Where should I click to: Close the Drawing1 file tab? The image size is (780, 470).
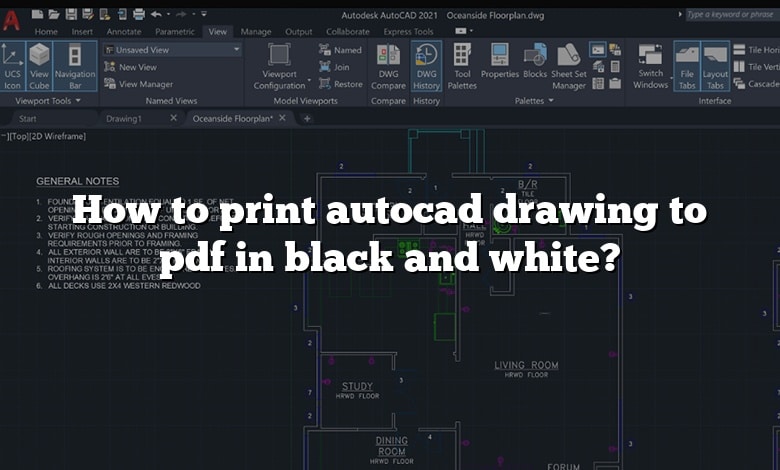coord(173,118)
